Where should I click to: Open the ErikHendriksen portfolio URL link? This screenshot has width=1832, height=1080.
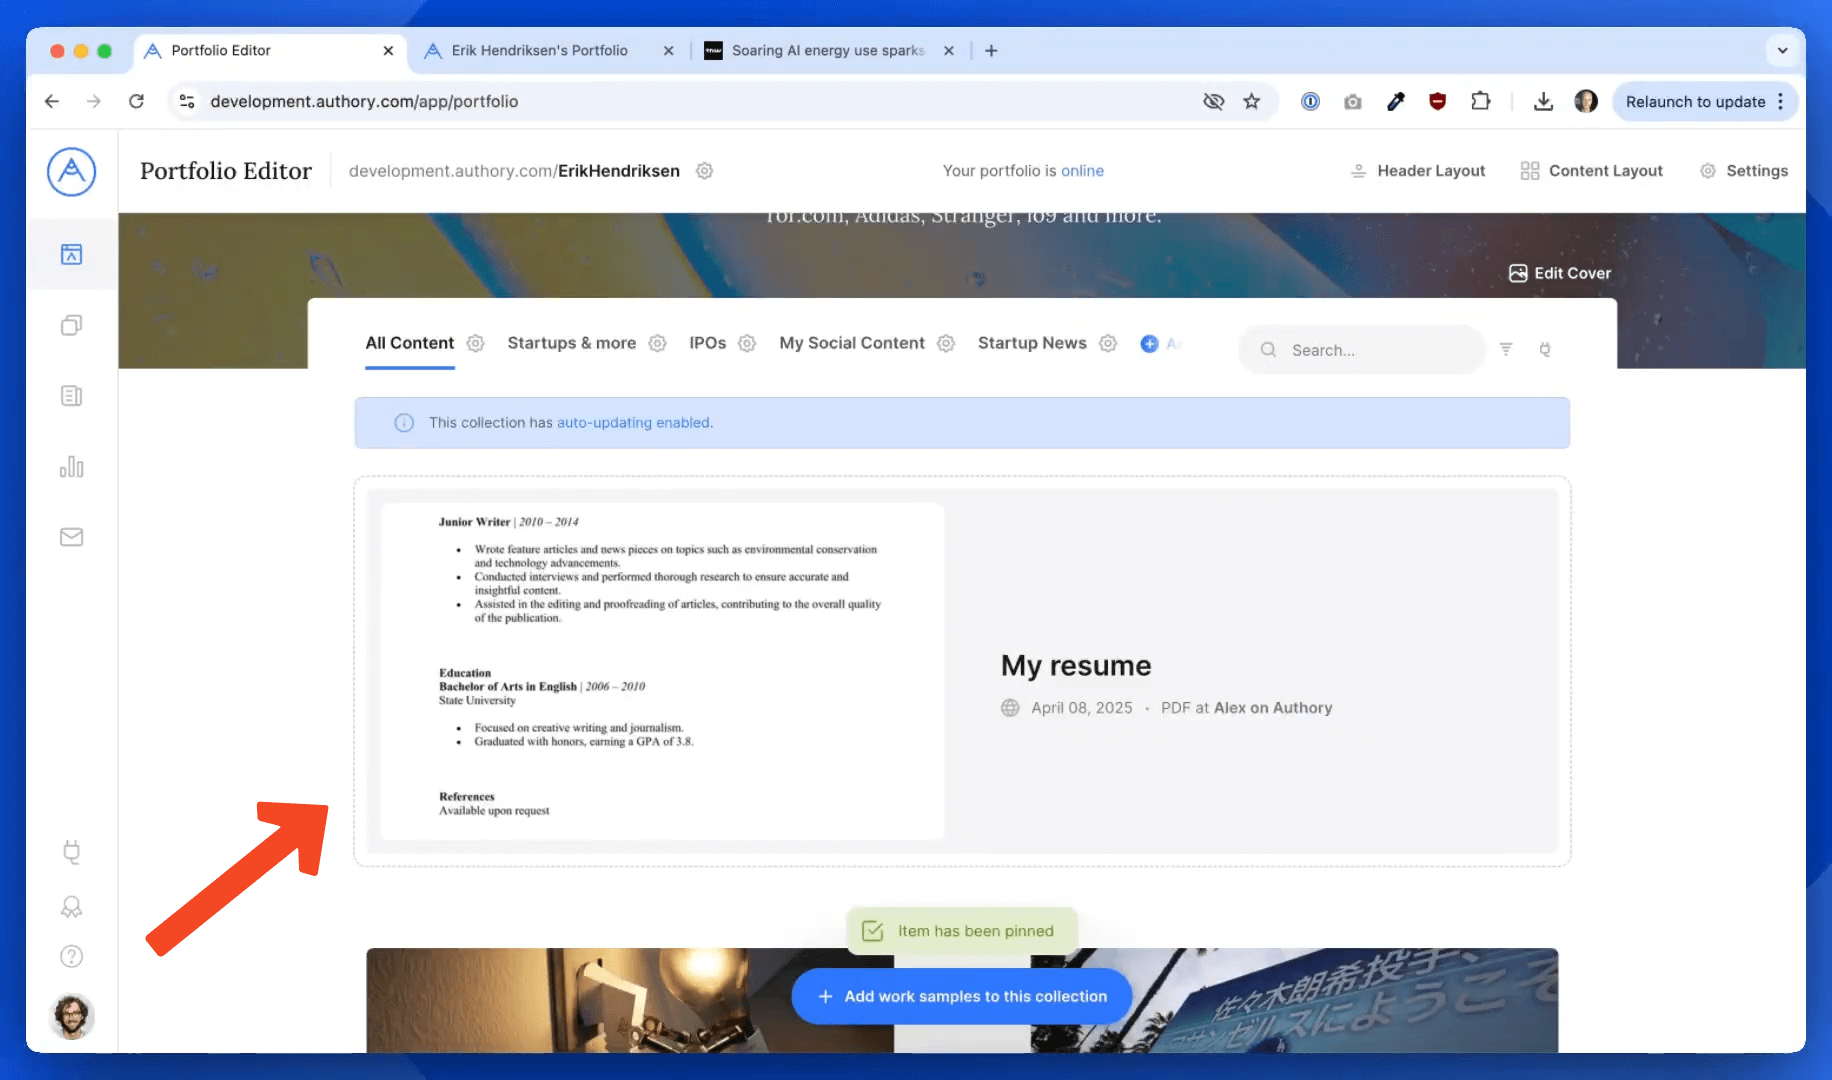click(x=514, y=171)
